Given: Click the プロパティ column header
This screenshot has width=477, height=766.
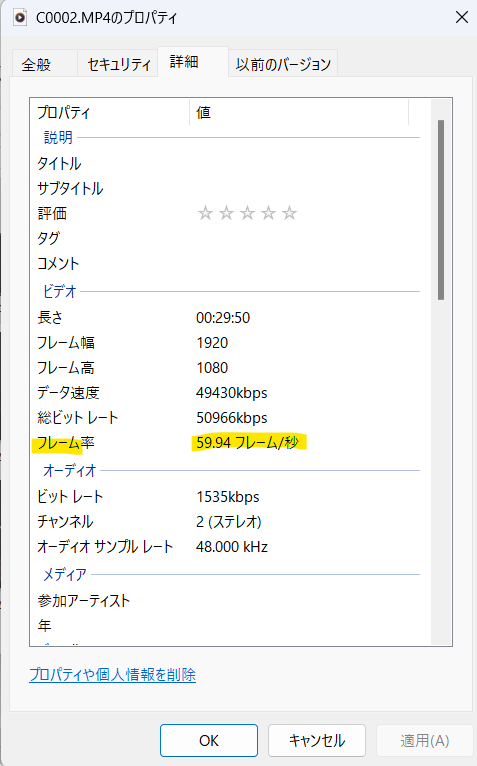Looking at the screenshot, I should click(110, 113).
